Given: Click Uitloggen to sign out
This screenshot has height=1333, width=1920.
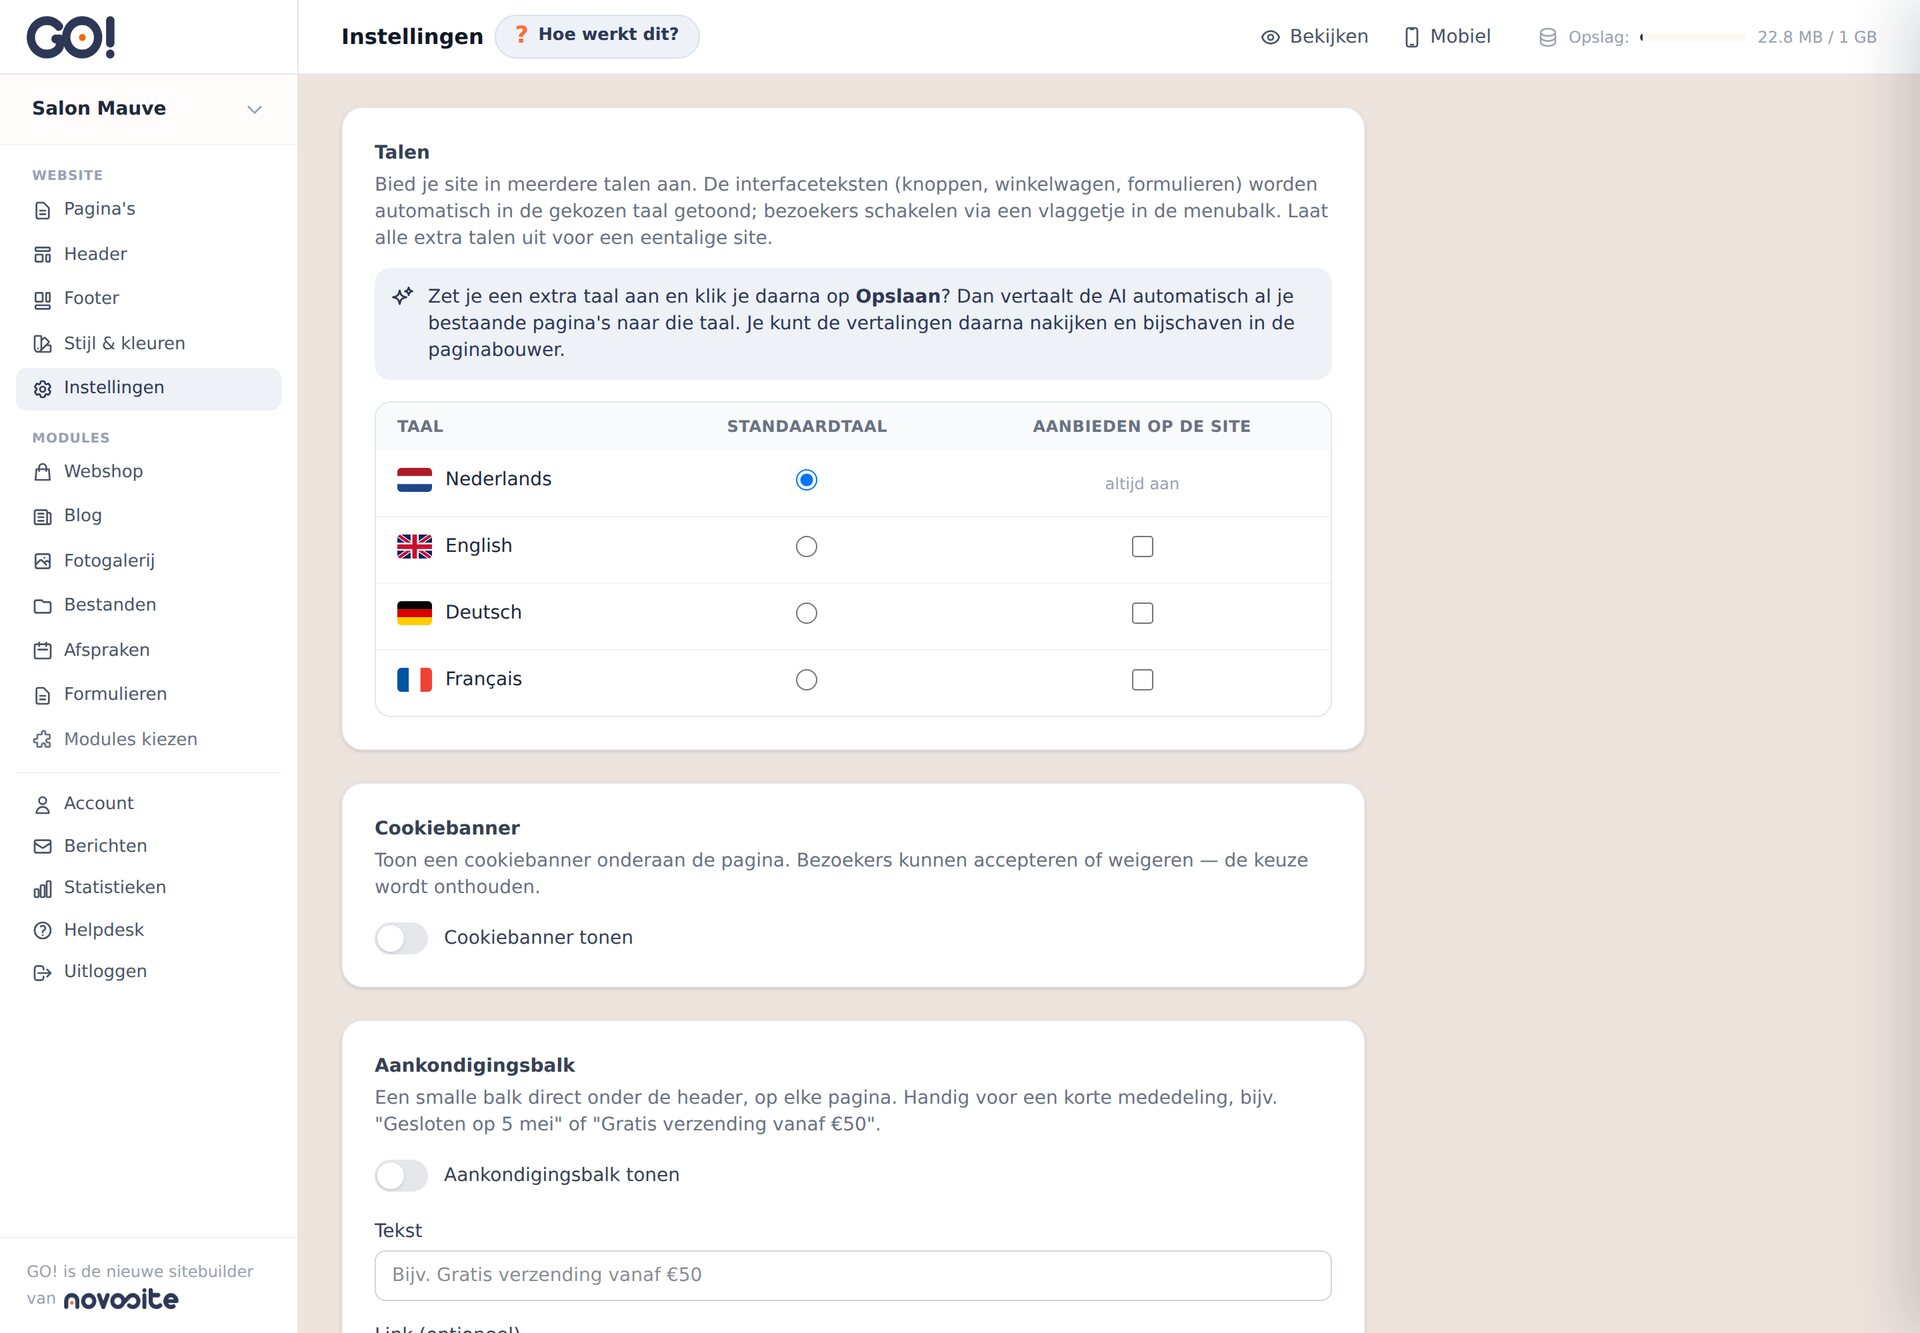Looking at the screenshot, I should pyautogui.click(x=148, y=972).
